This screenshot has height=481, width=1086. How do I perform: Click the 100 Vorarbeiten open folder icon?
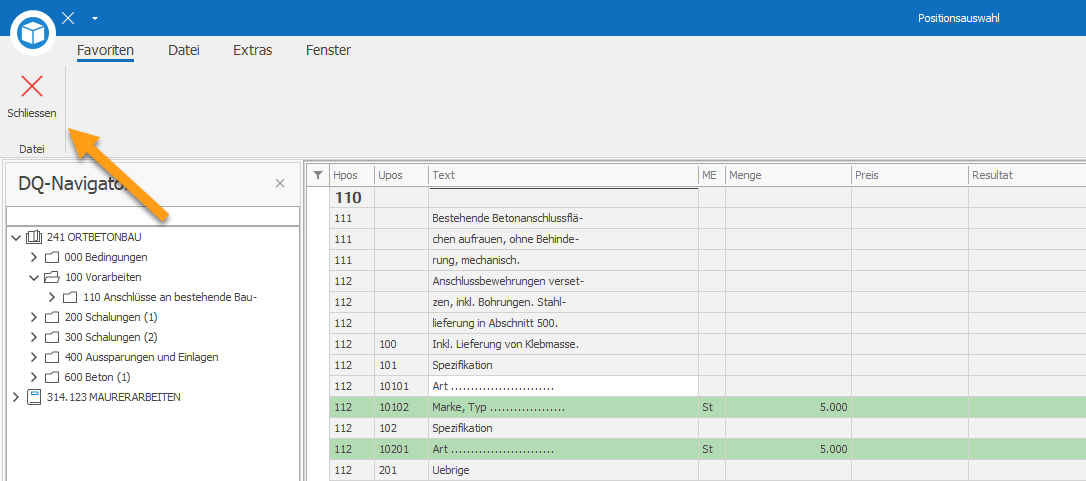pos(52,277)
